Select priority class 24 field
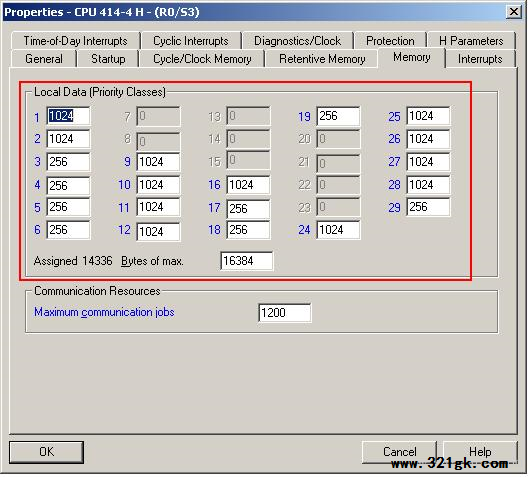The image size is (528, 477). click(338, 230)
